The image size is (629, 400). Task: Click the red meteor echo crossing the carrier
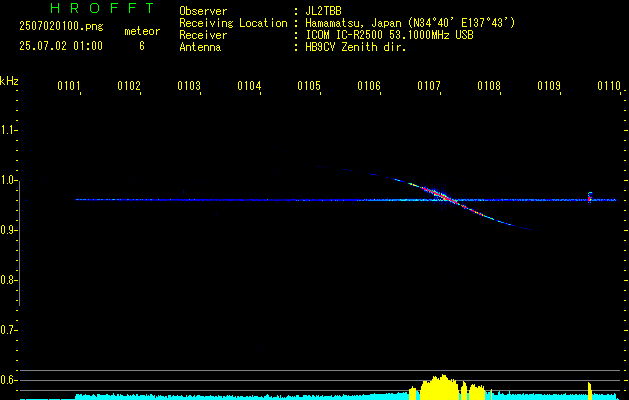point(441,195)
